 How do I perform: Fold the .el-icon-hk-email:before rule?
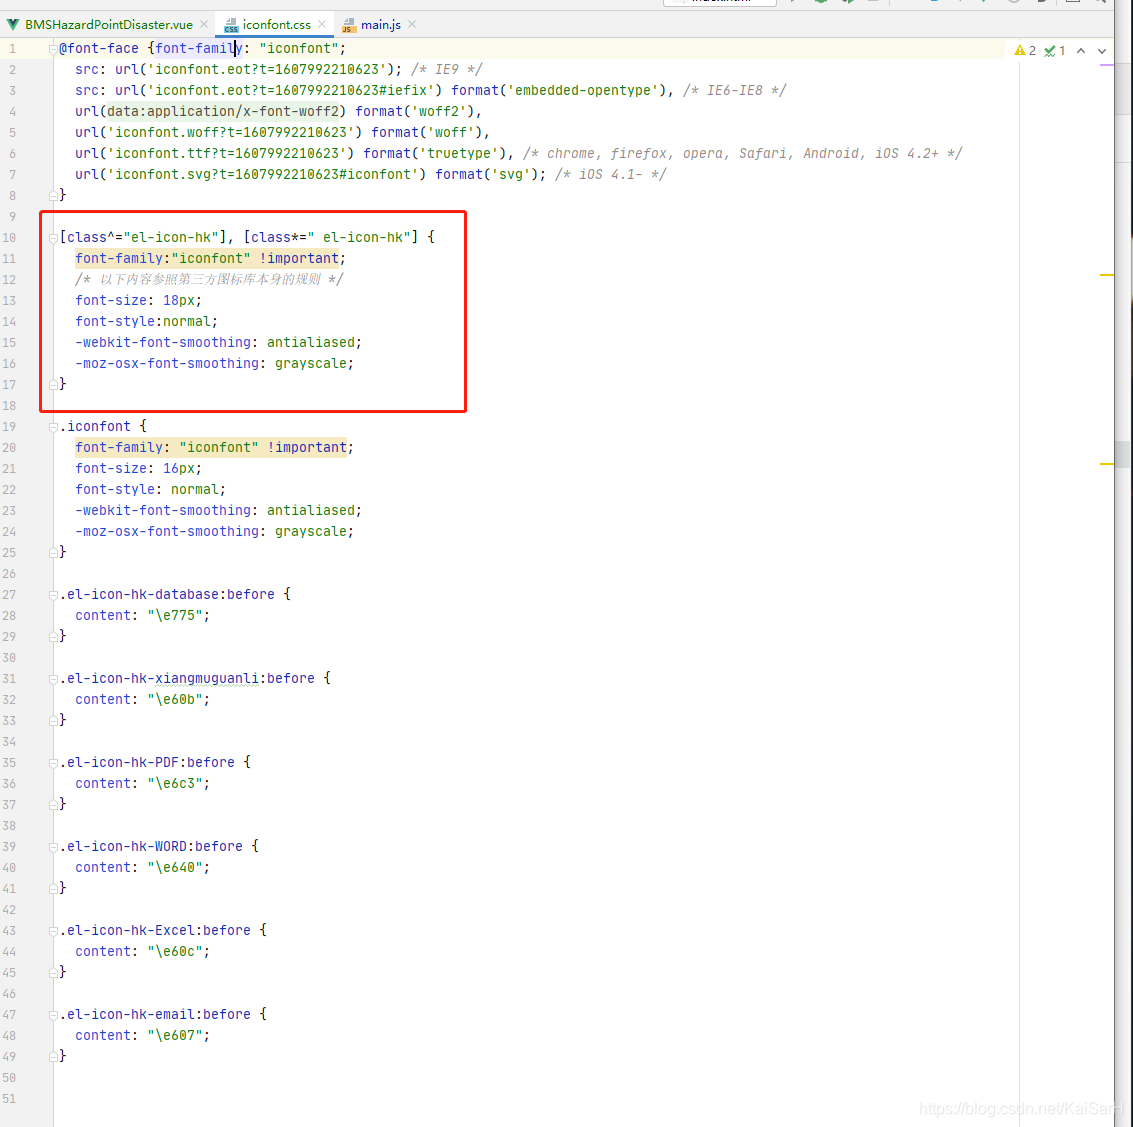click(x=53, y=1015)
